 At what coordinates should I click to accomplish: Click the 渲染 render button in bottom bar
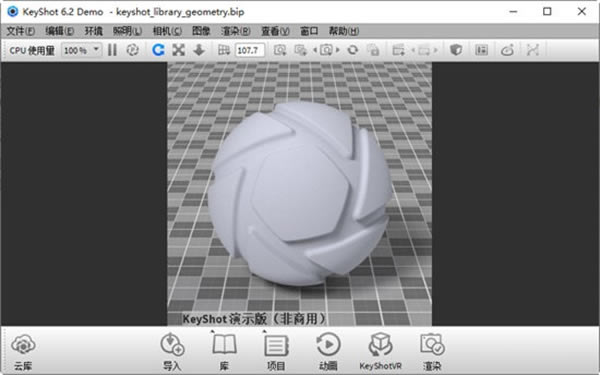(x=432, y=351)
